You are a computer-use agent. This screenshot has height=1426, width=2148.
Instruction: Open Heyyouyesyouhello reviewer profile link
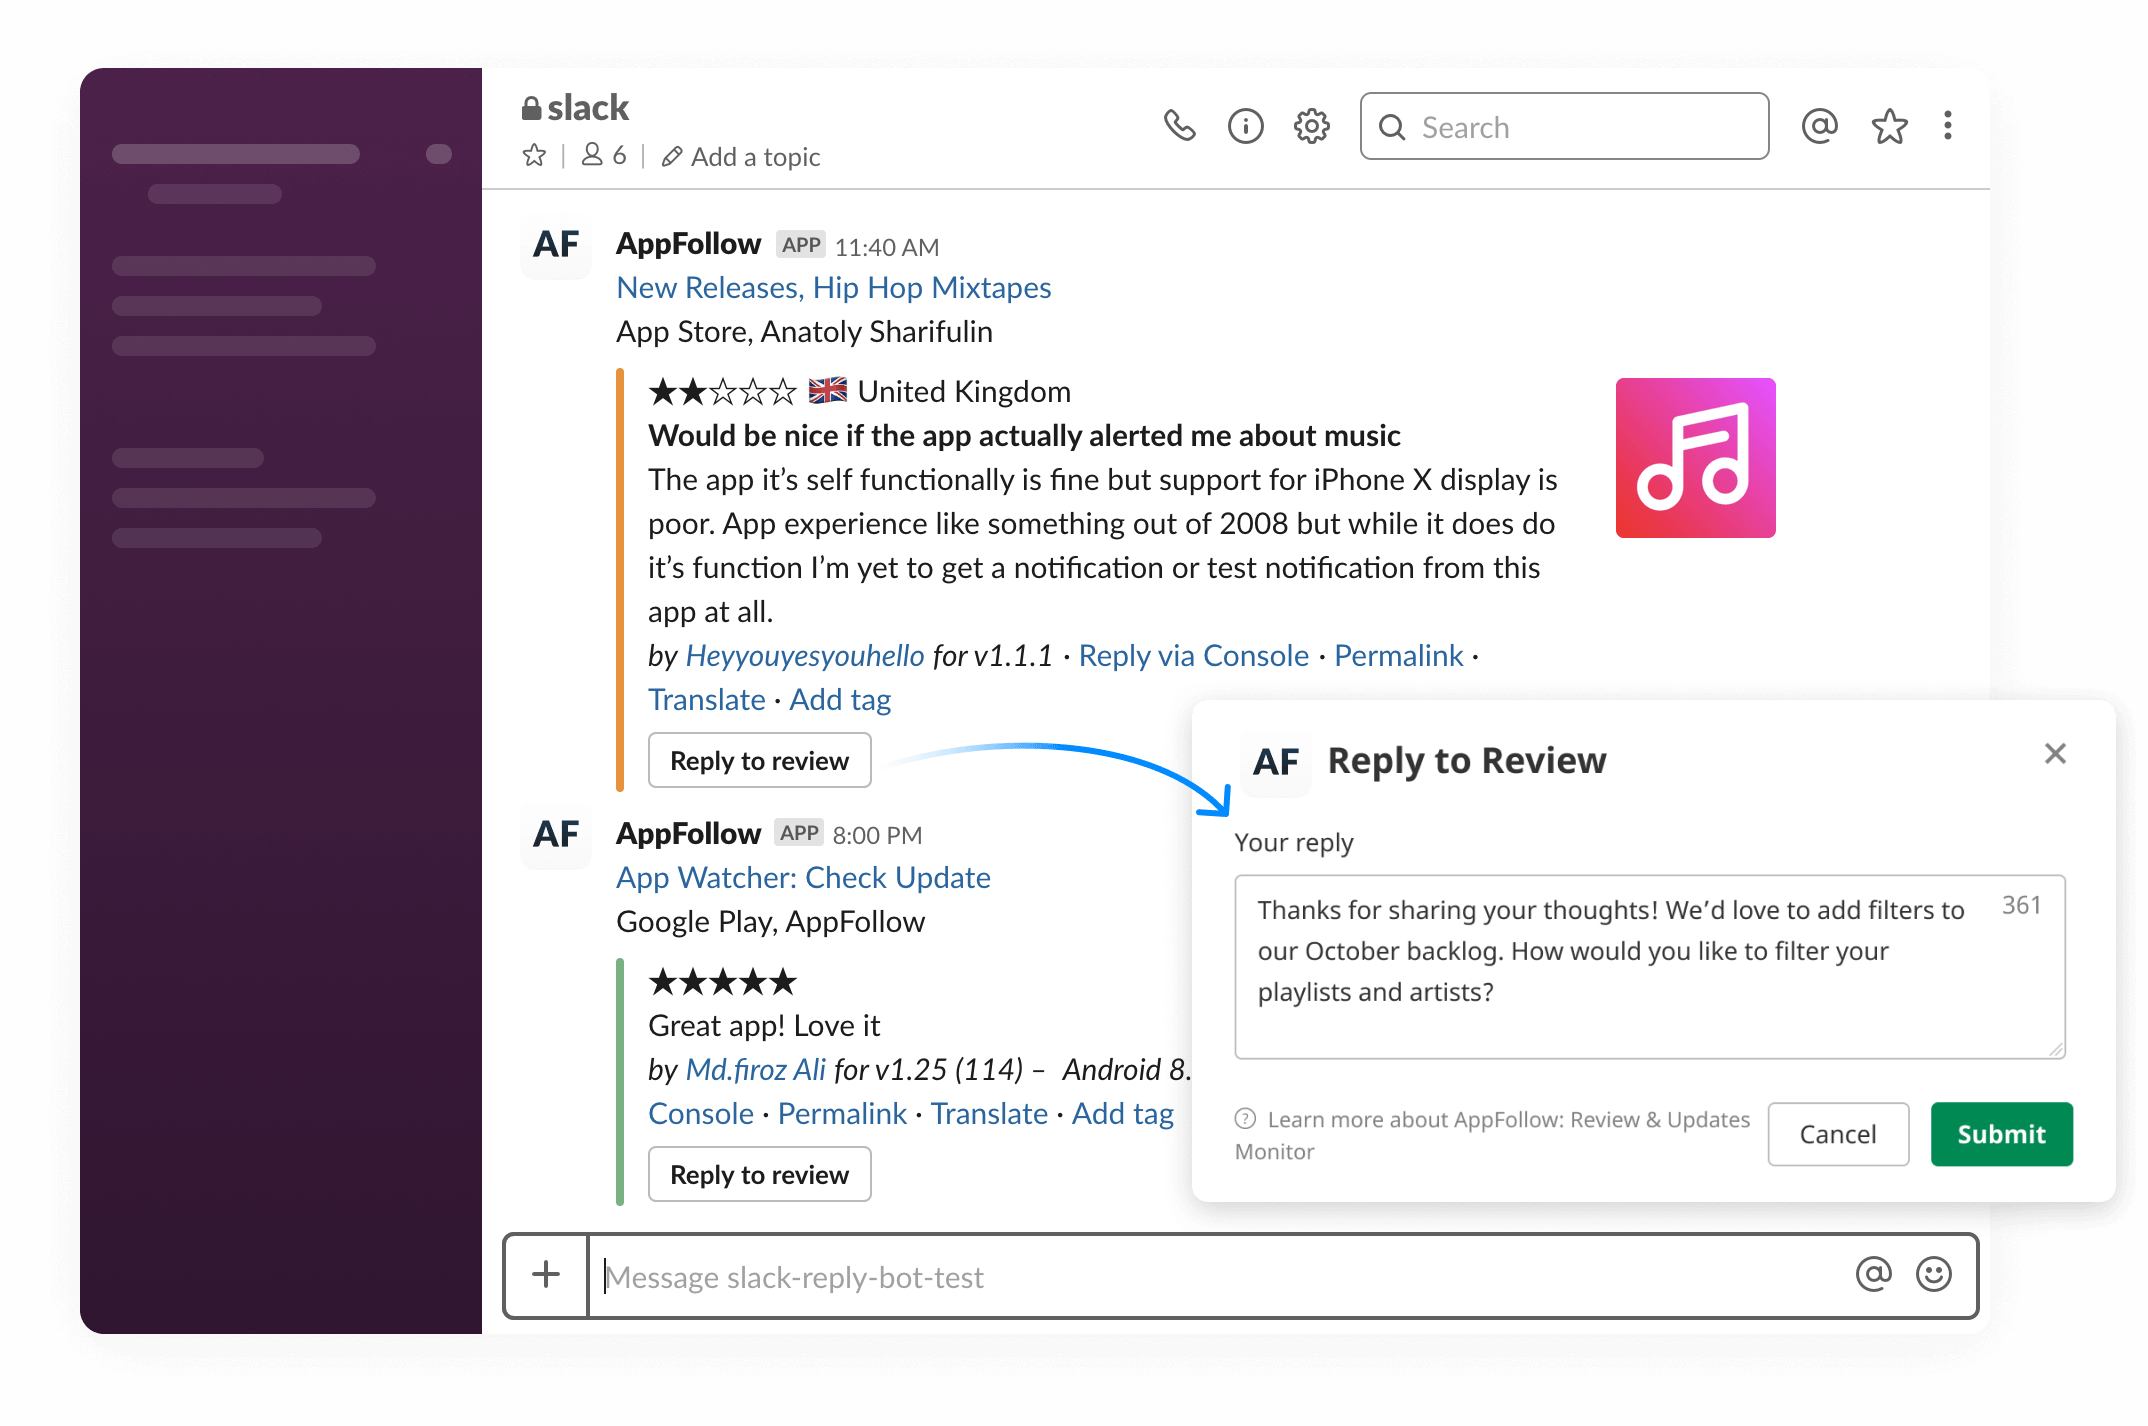pyautogui.click(x=804, y=656)
